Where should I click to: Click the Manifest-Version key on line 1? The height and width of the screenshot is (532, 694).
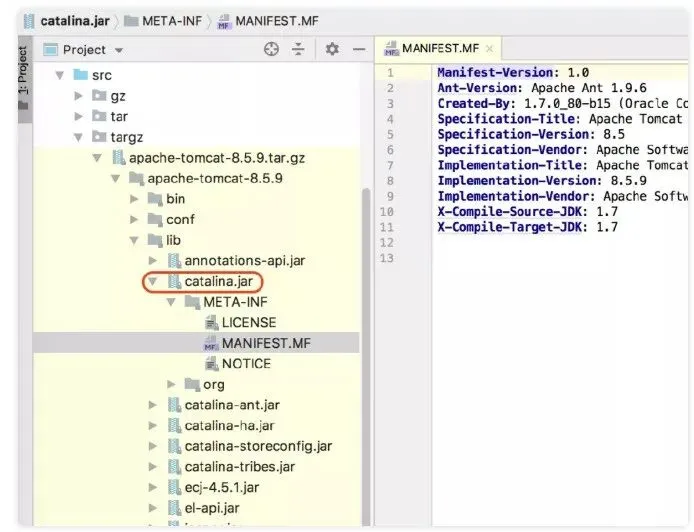point(495,72)
